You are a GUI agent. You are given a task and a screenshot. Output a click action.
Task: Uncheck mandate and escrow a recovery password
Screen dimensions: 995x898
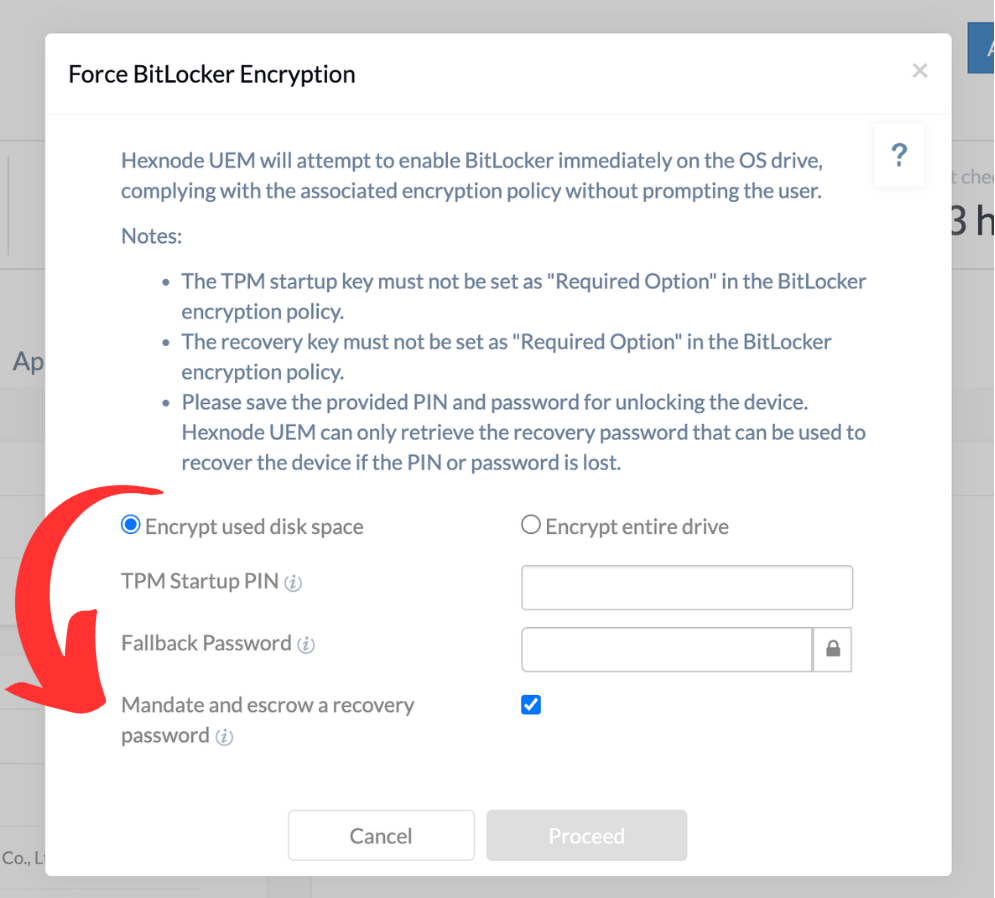531,705
